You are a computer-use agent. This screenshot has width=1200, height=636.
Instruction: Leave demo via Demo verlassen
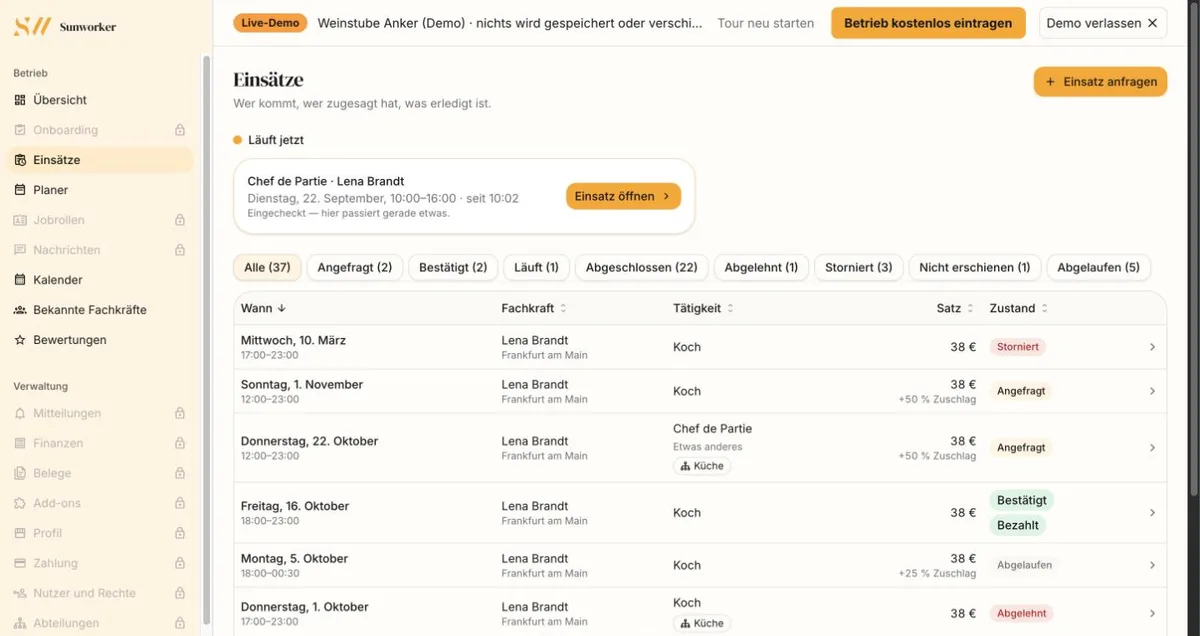[x=1103, y=23]
